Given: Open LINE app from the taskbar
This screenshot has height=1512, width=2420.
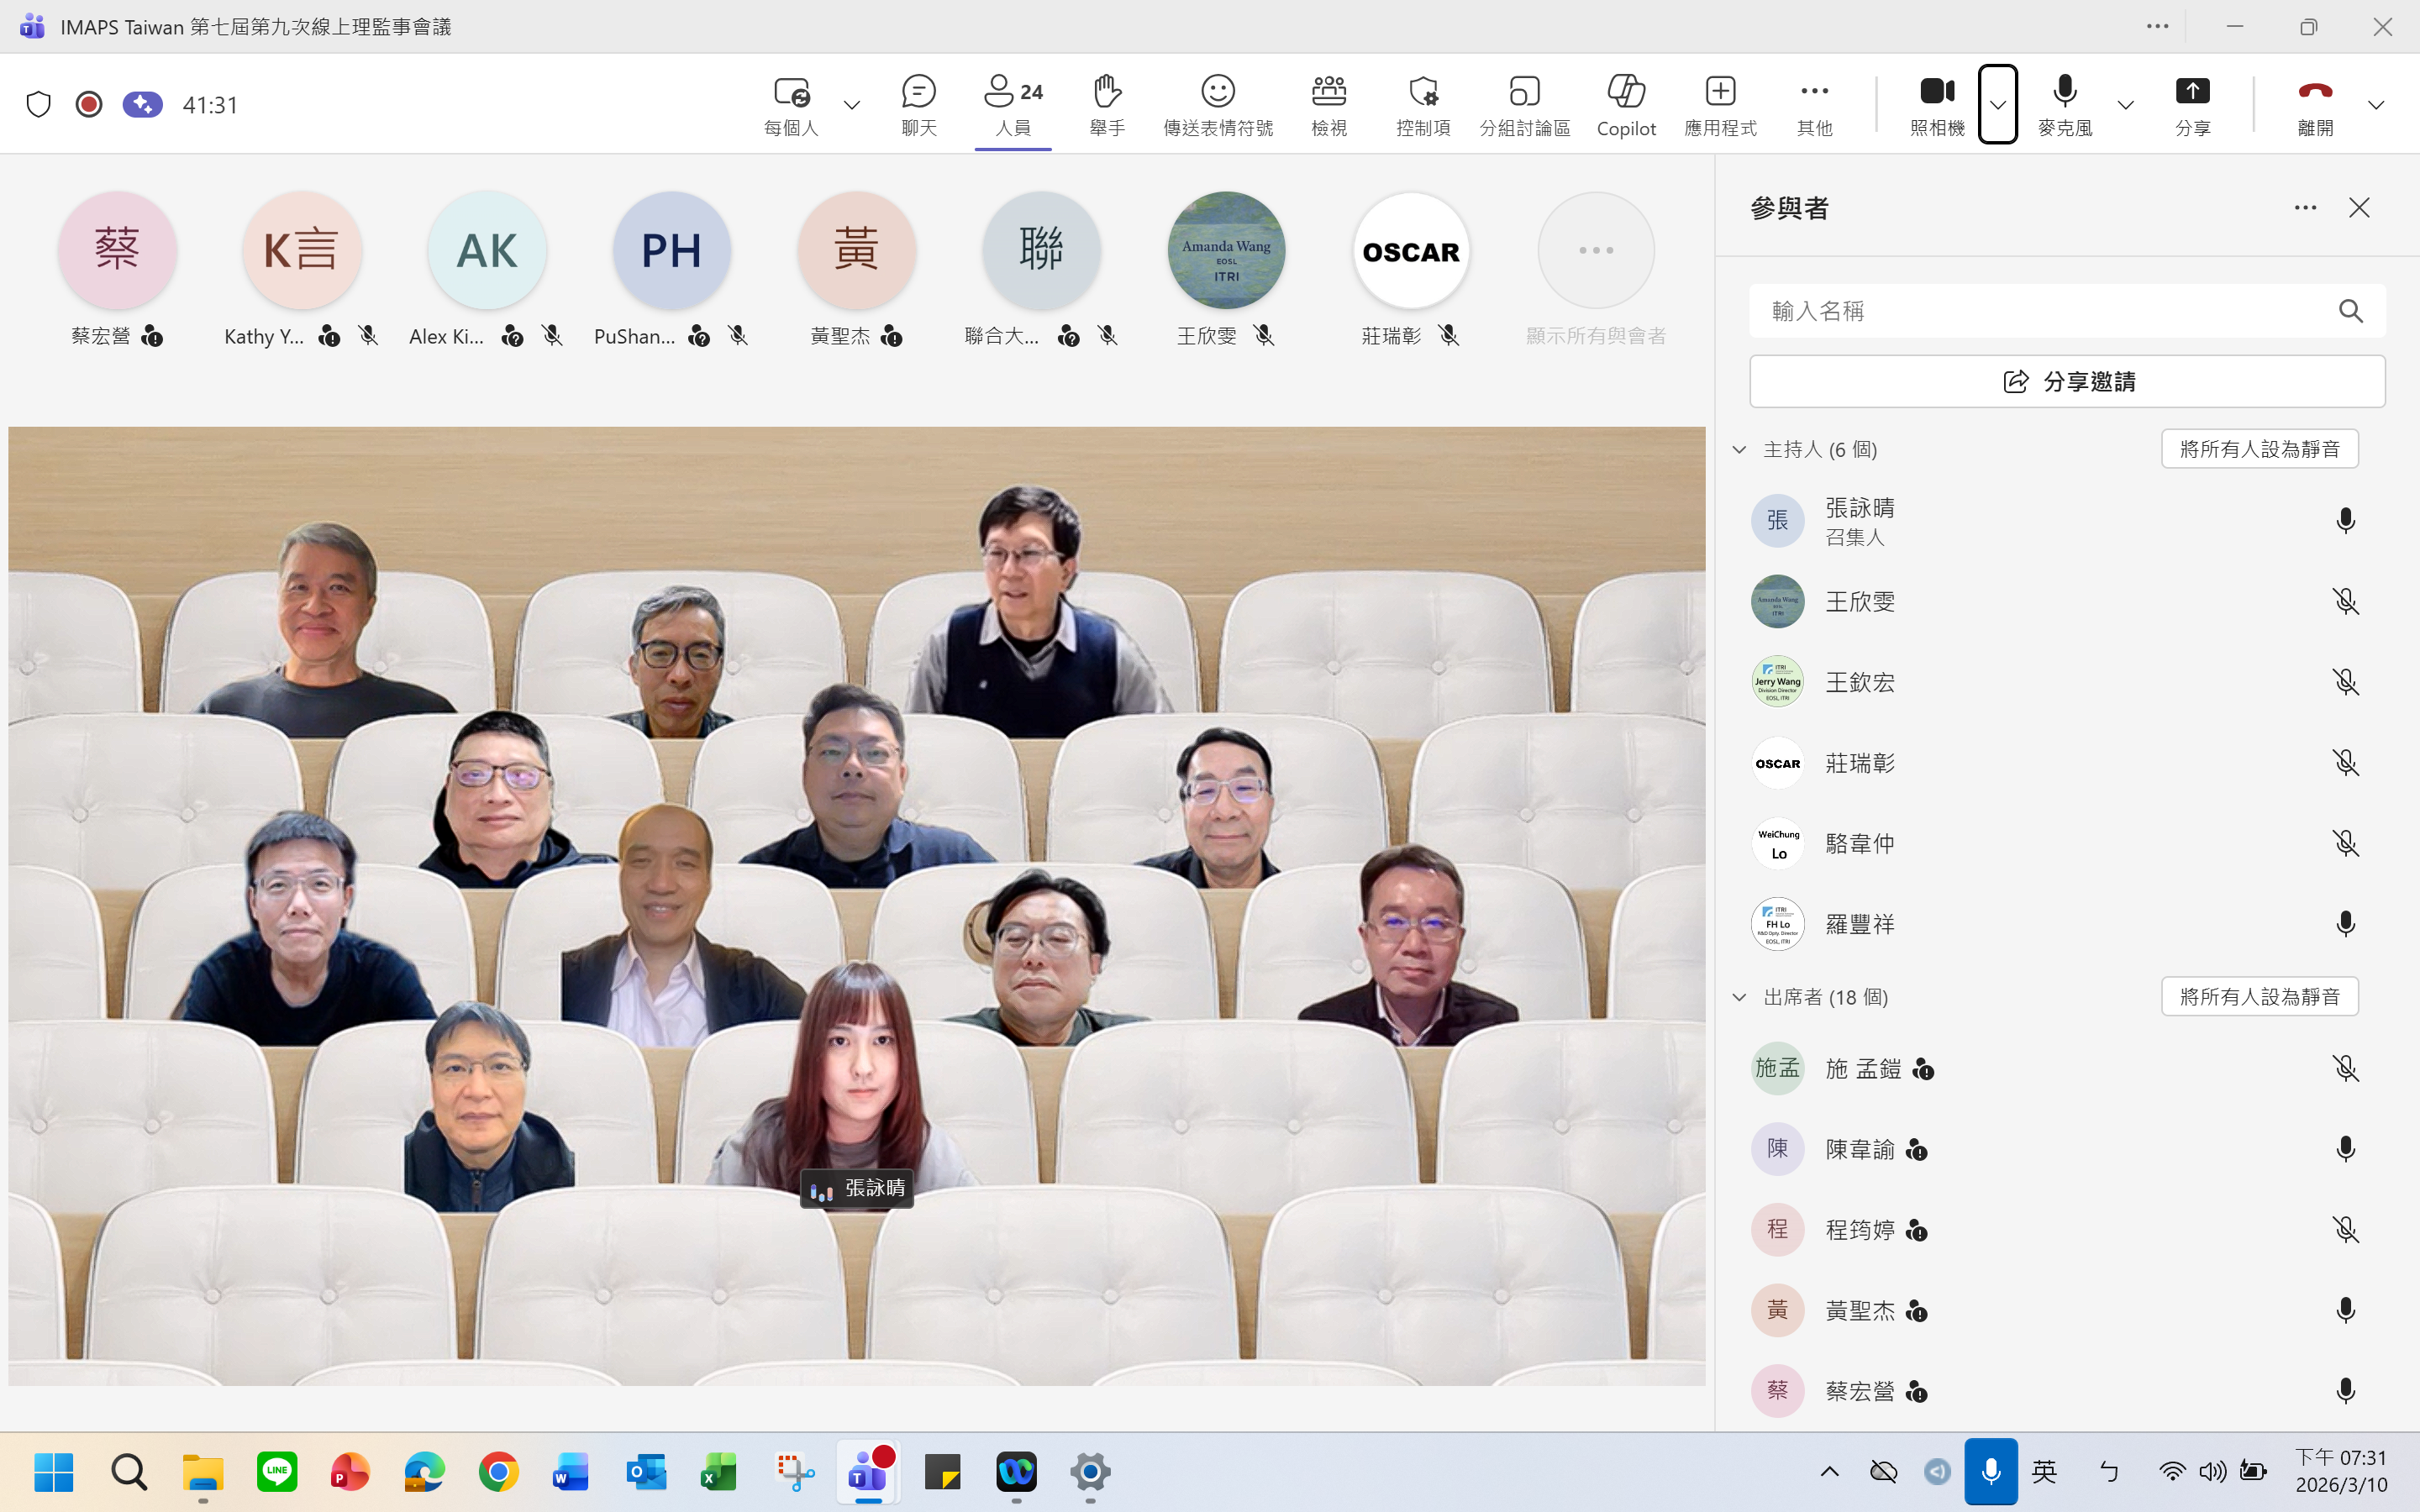Looking at the screenshot, I should tap(277, 1472).
